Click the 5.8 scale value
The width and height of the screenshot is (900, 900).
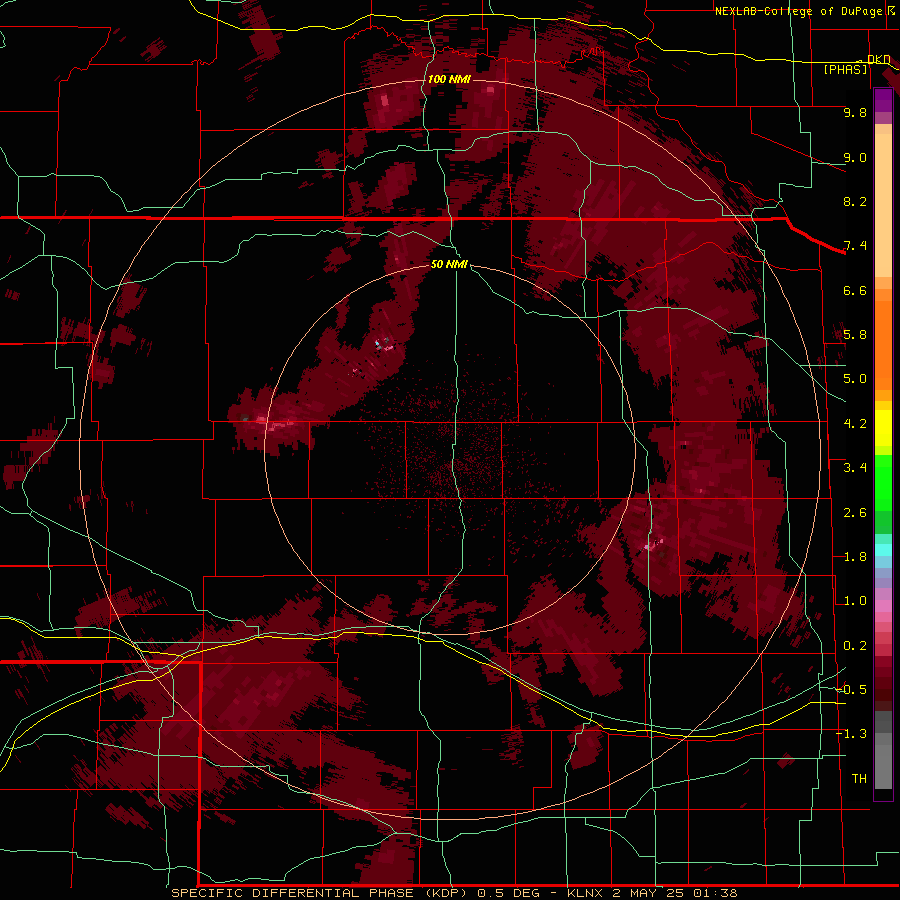855,335
